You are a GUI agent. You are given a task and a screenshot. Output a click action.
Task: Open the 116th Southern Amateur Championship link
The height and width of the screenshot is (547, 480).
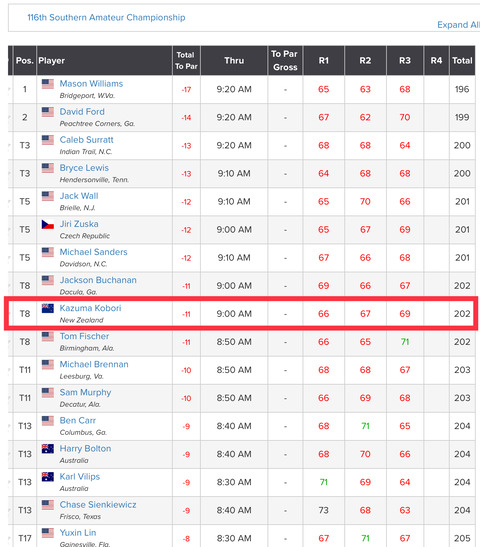pyautogui.click(x=106, y=17)
